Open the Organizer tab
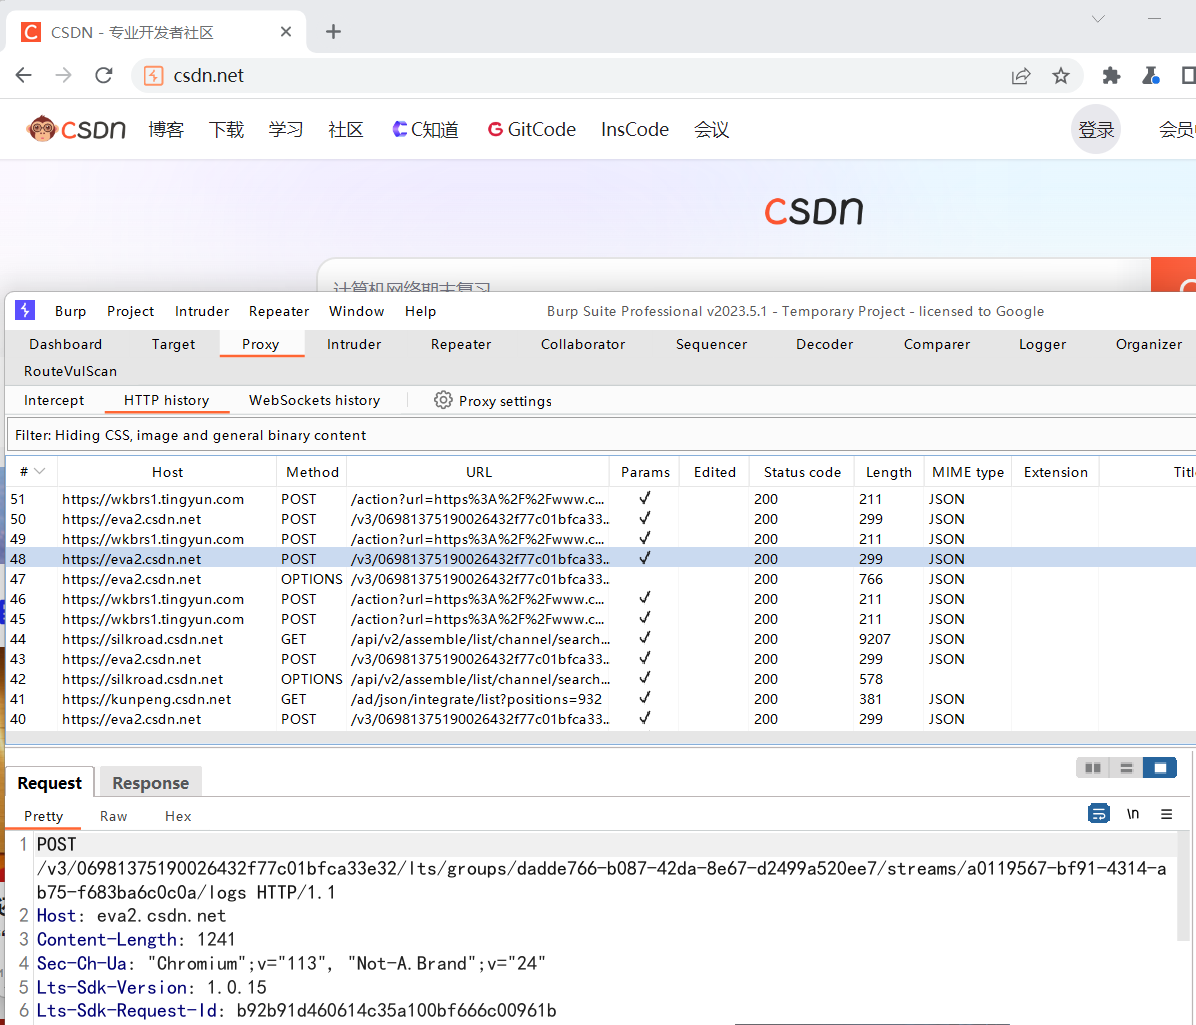This screenshot has width=1196, height=1025. pos(1149,344)
